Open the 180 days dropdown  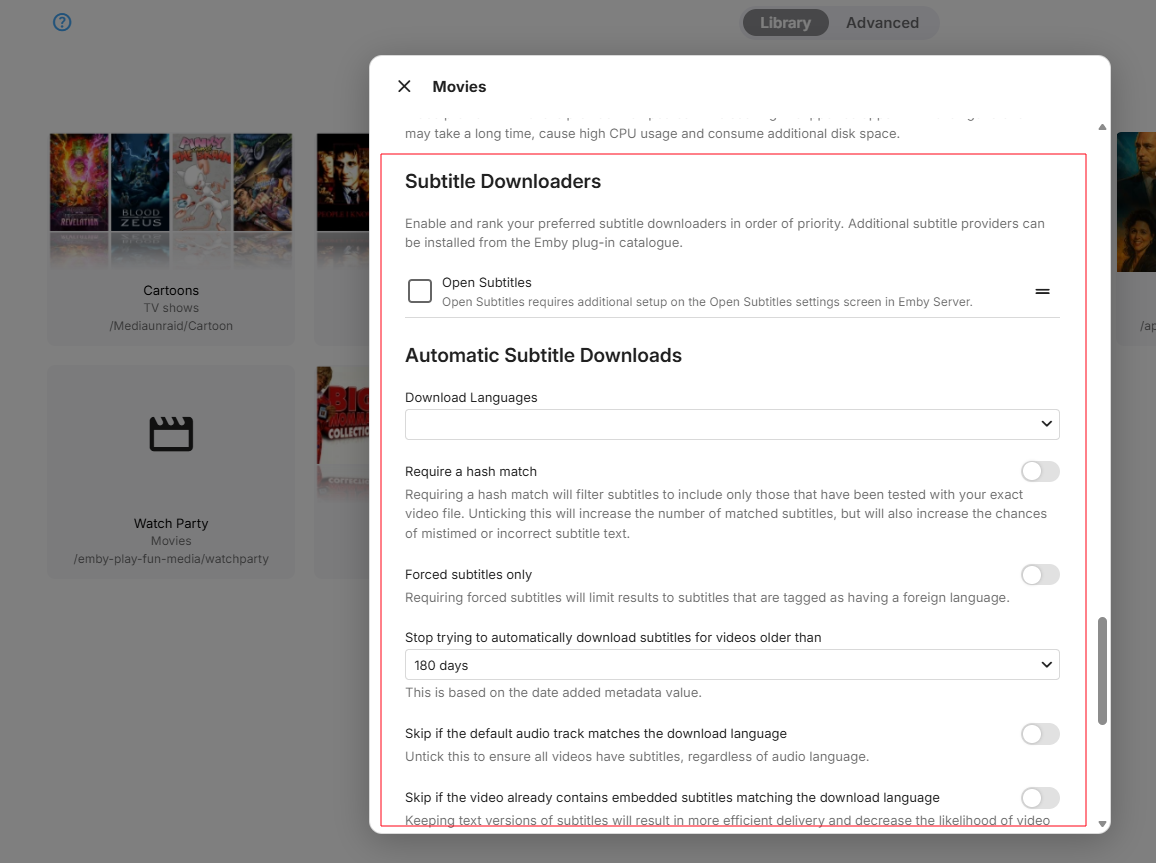[x=731, y=665]
